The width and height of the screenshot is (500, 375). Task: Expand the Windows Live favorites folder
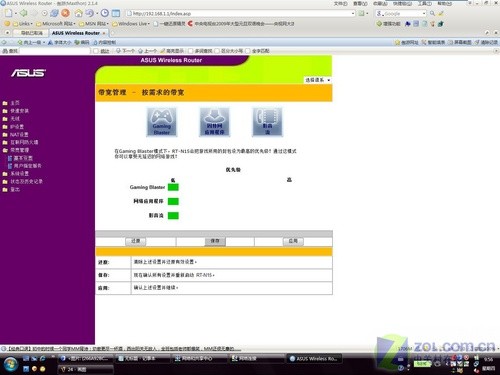[x=131, y=24]
